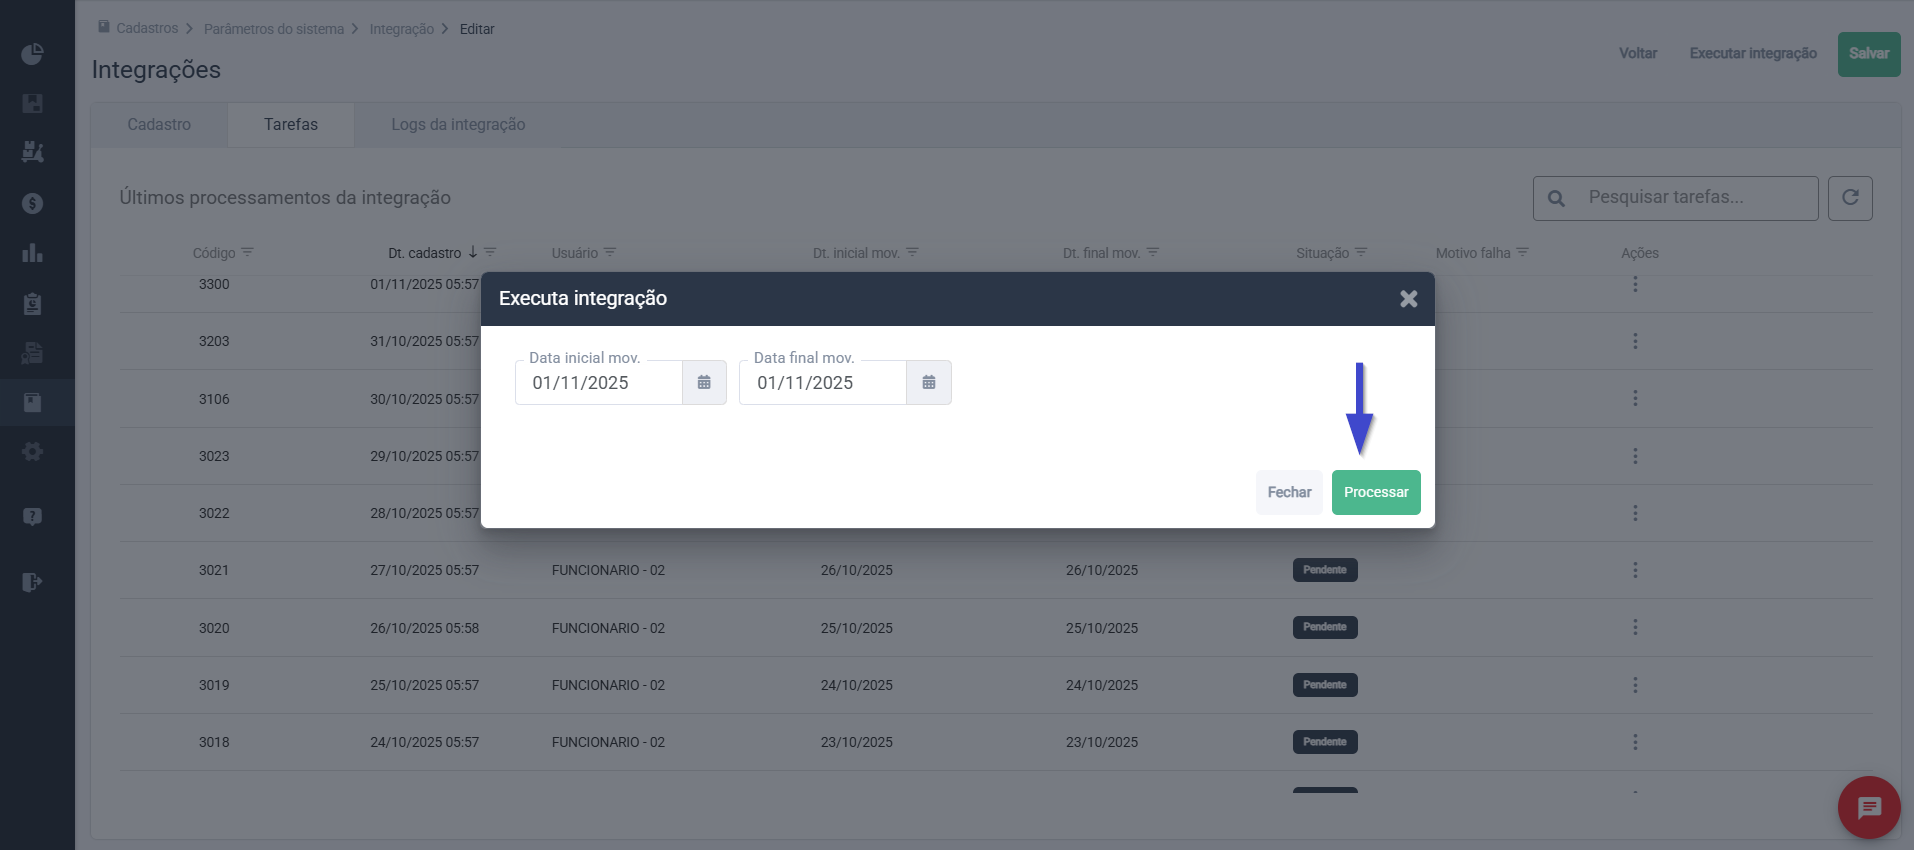Open actions menu for row 3300
The width and height of the screenshot is (1914, 850).
[1635, 284]
